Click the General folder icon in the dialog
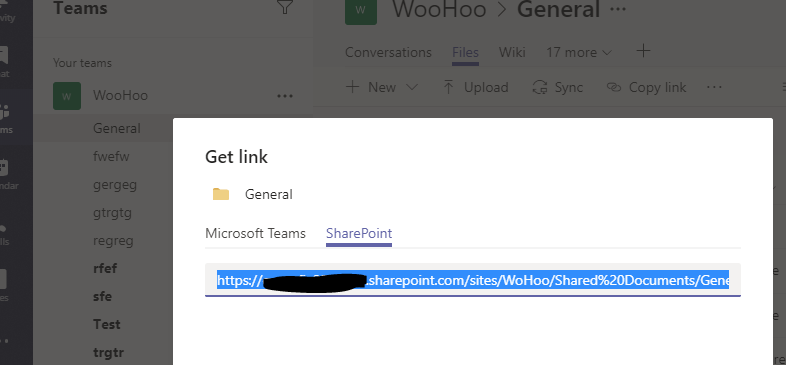The width and height of the screenshot is (786, 365). [221, 195]
